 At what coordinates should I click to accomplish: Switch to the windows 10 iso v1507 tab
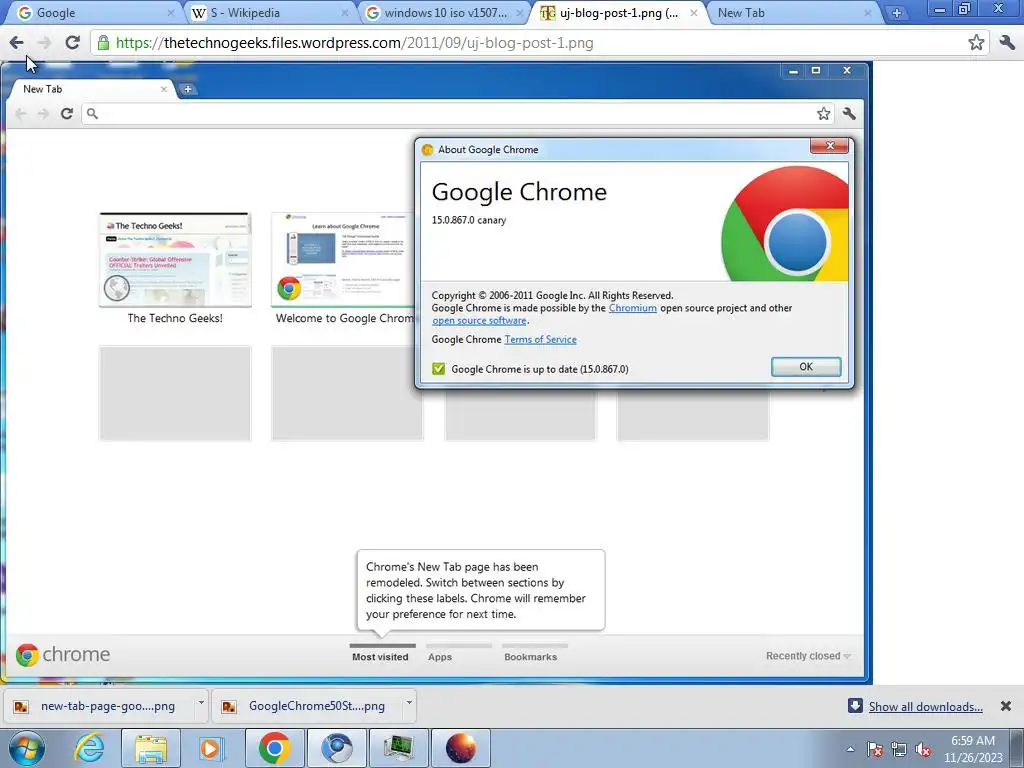tap(444, 13)
